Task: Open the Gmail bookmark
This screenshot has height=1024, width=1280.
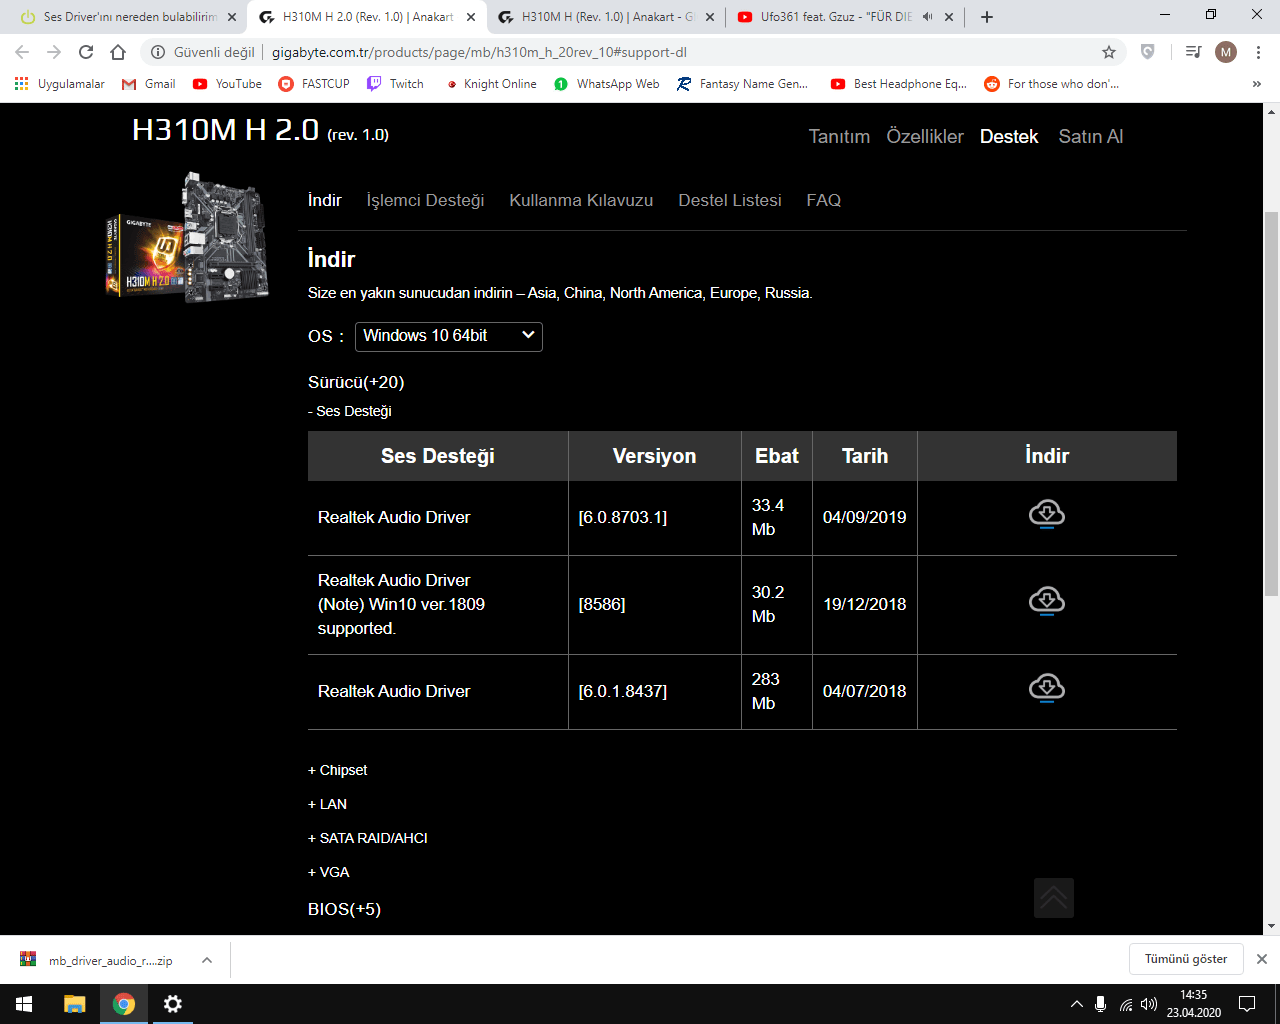Action: click(x=148, y=84)
